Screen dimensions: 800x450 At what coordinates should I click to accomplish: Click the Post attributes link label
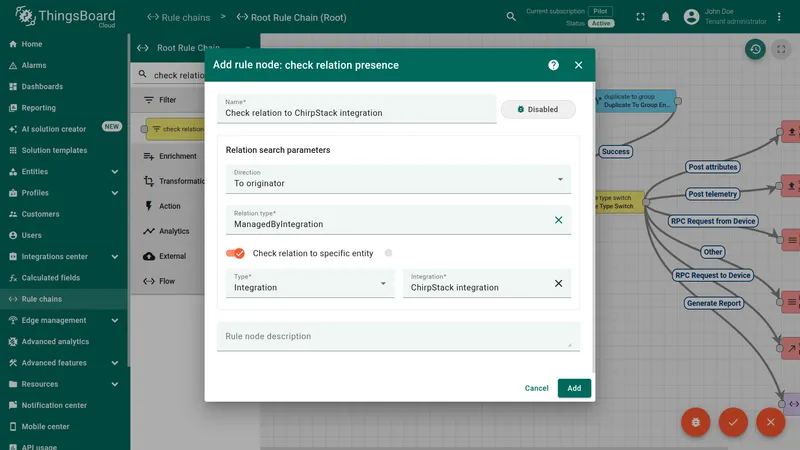(x=712, y=167)
